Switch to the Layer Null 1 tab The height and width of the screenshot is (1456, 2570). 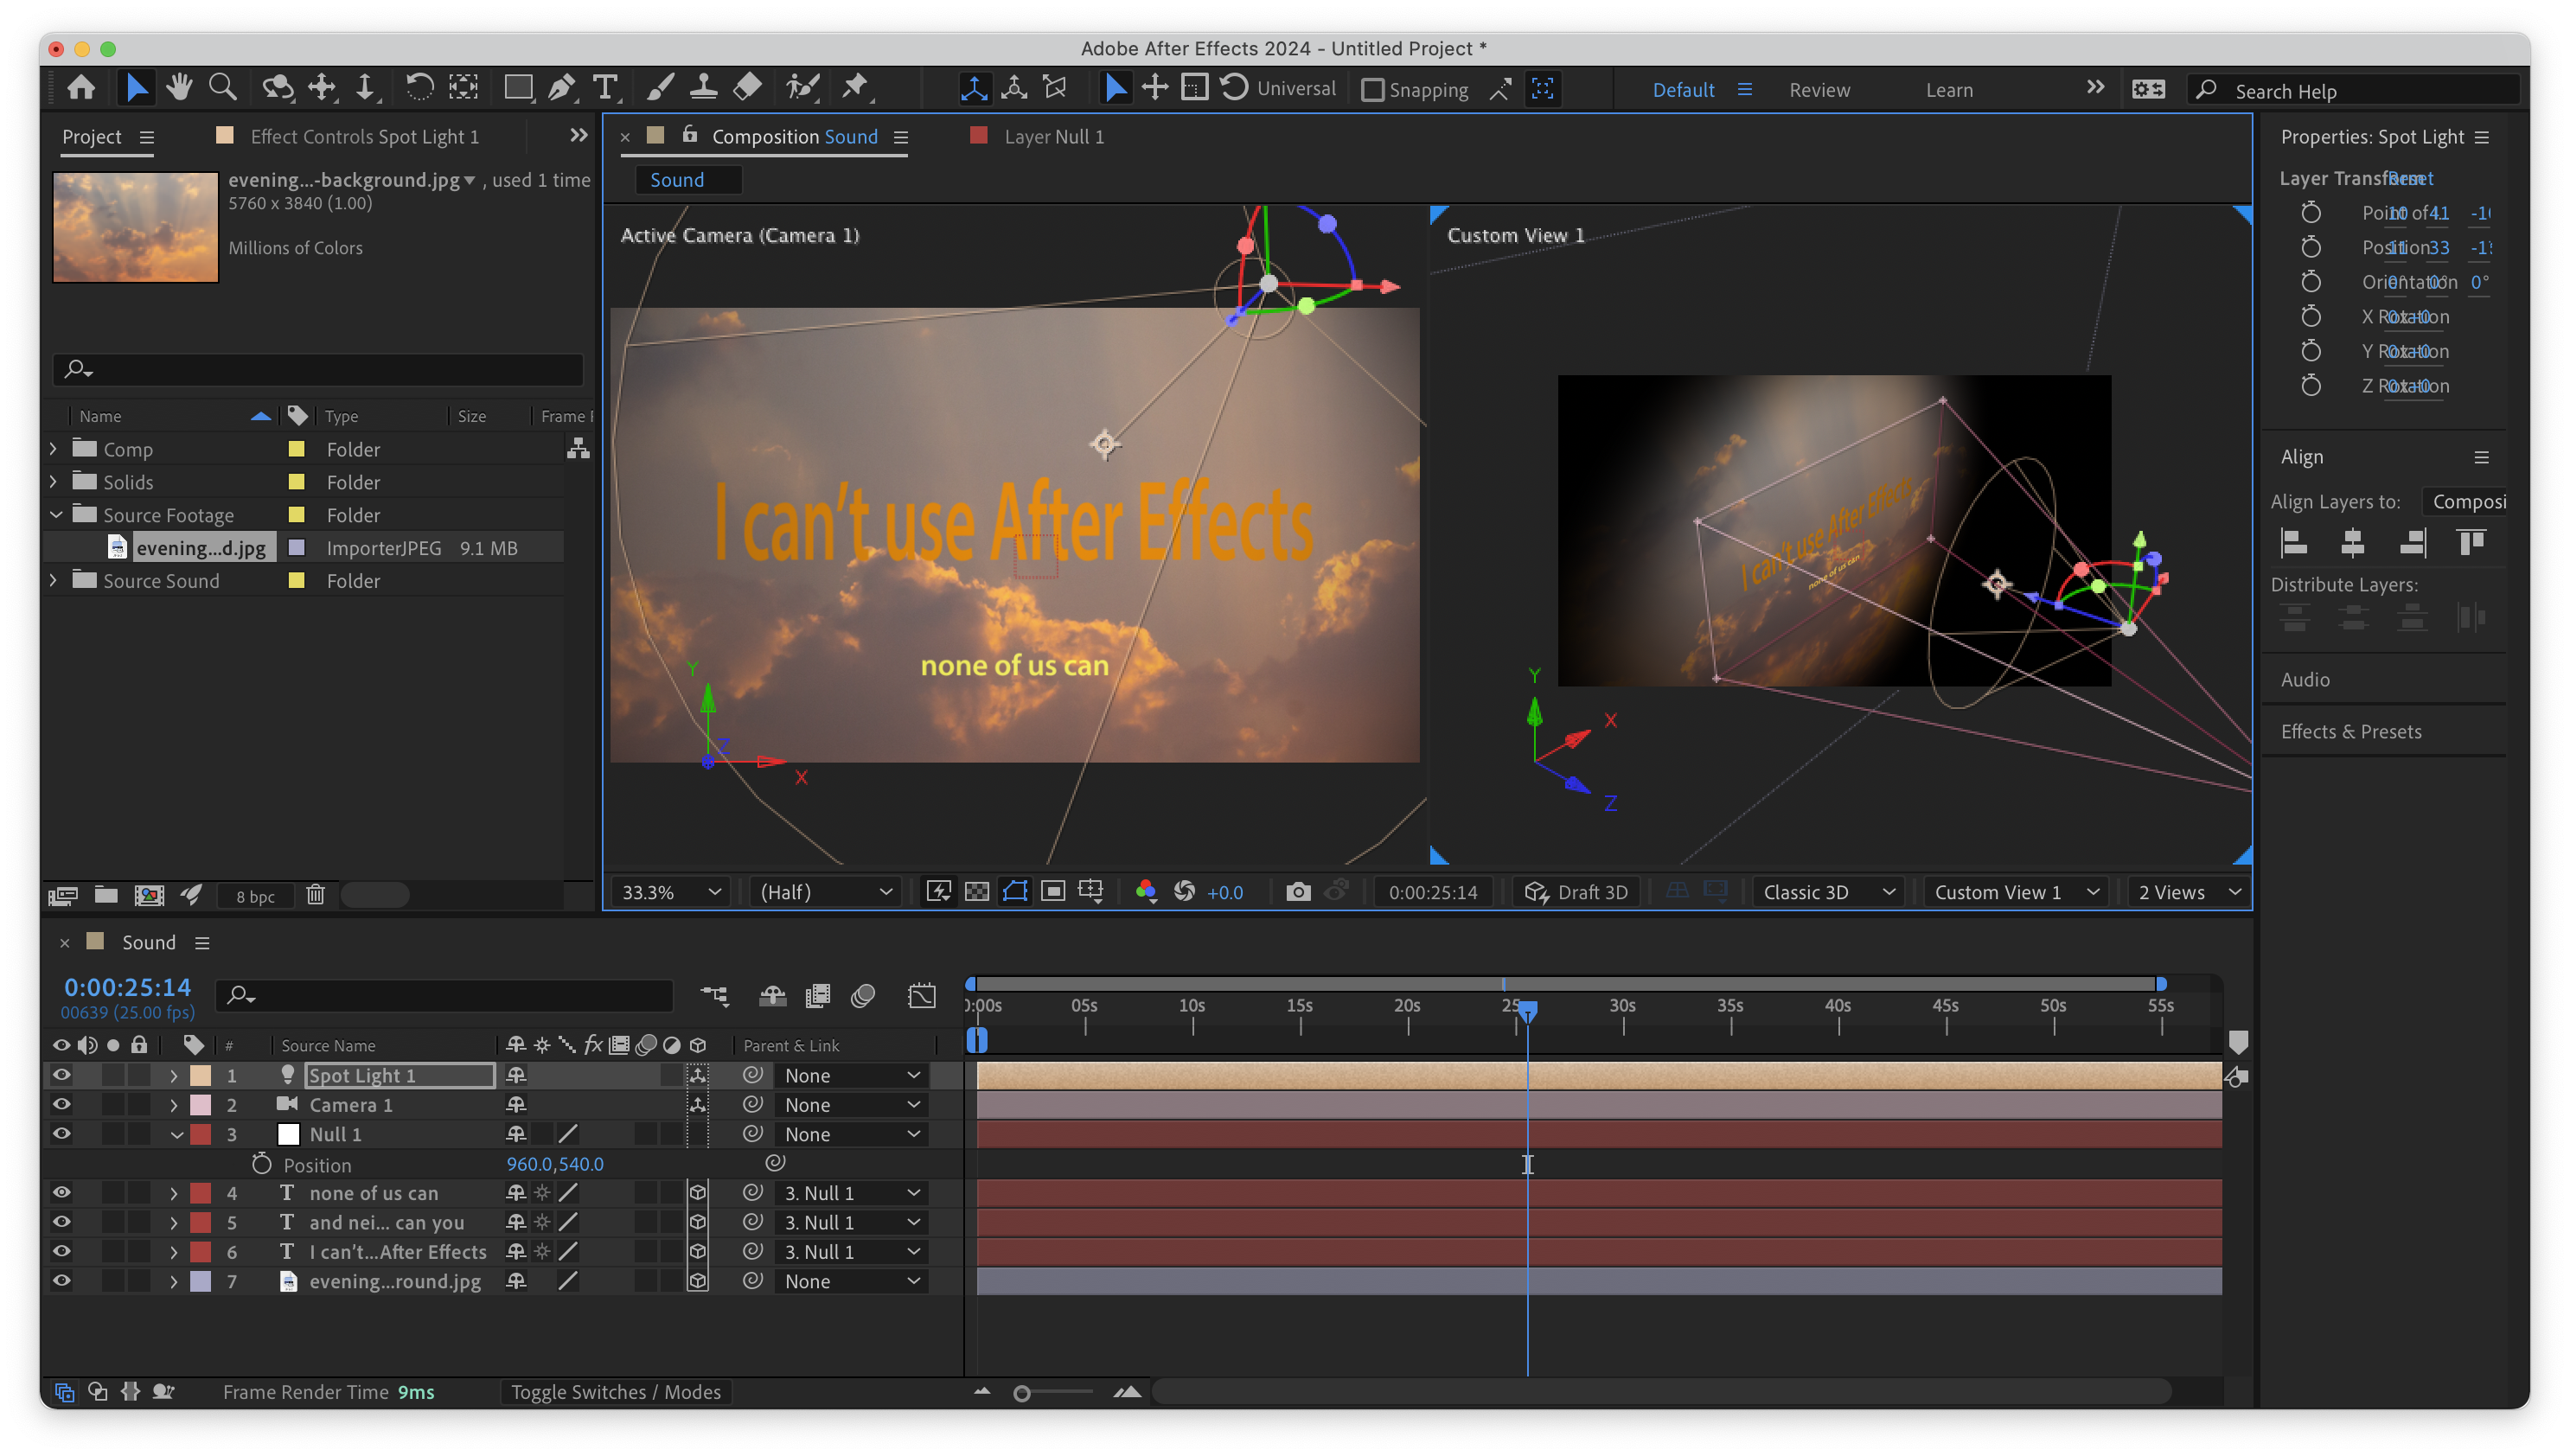click(1053, 137)
